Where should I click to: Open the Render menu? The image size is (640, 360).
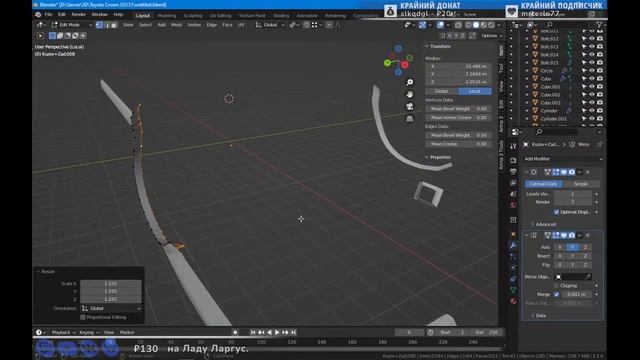pos(78,15)
